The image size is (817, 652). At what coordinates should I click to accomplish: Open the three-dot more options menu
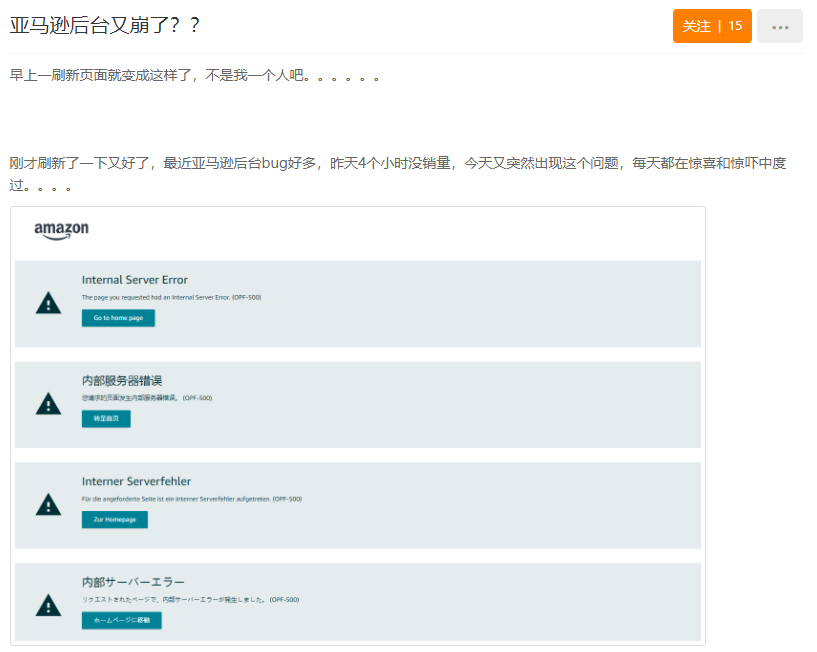pos(779,26)
